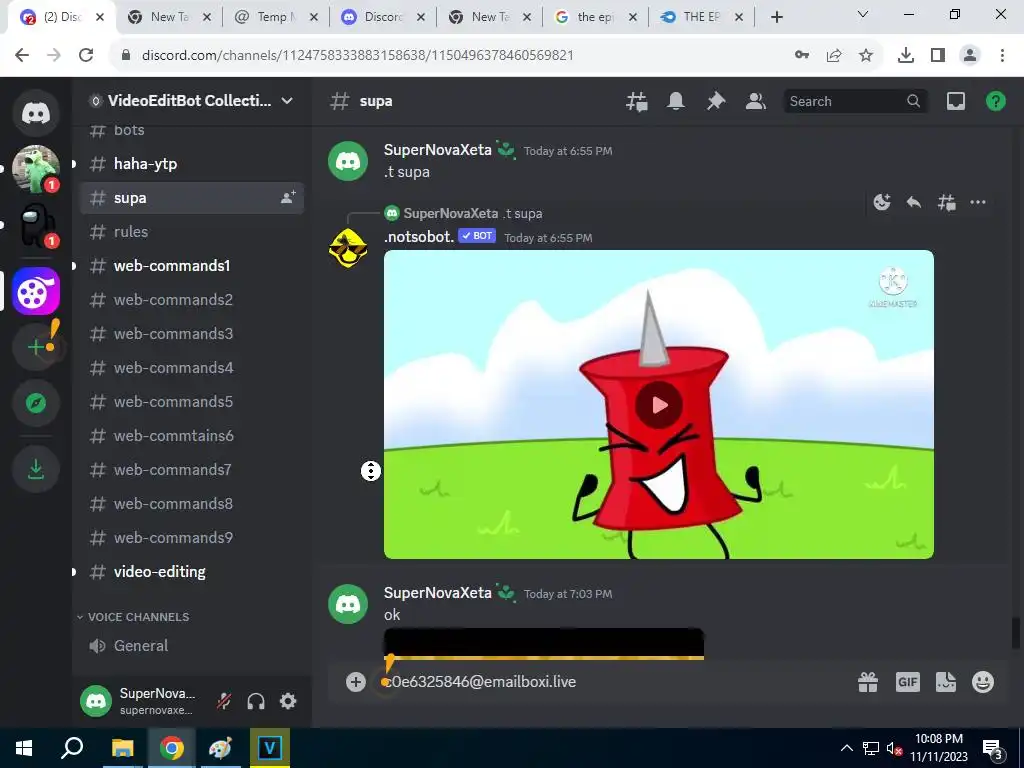The height and width of the screenshot is (768, 1024).
Task: Open a new browser tab
Action: point(776,17)
